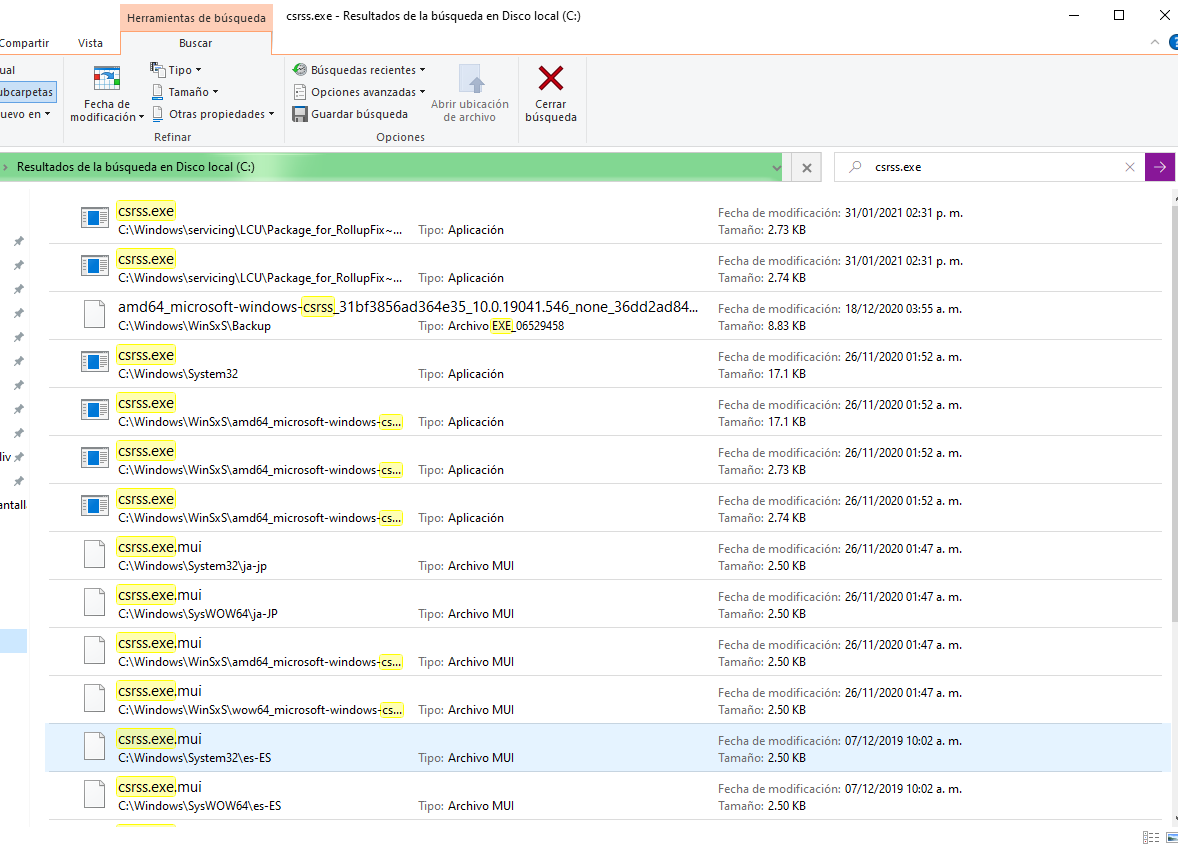
Task: Select the csrss.exe 2.74 KB servicing LCU result
Action: pos(605,267)
